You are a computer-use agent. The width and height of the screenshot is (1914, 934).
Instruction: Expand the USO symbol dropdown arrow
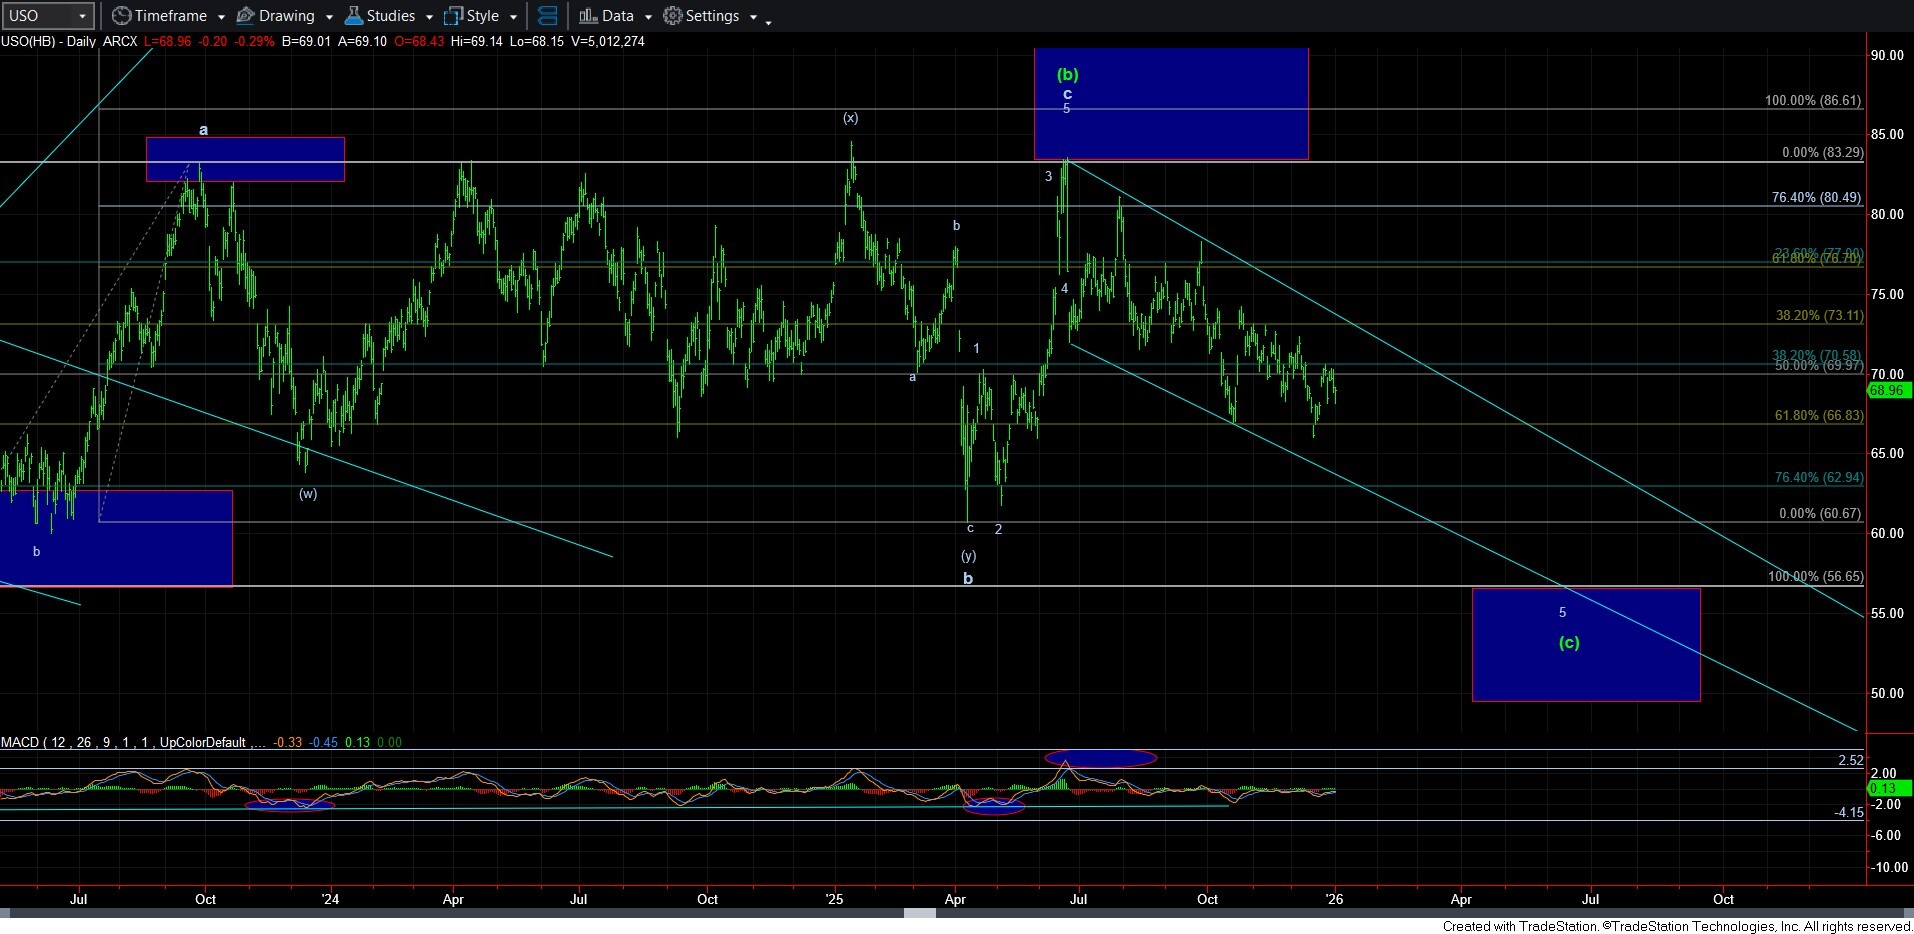pyautogui.click(x=83, y=16)
